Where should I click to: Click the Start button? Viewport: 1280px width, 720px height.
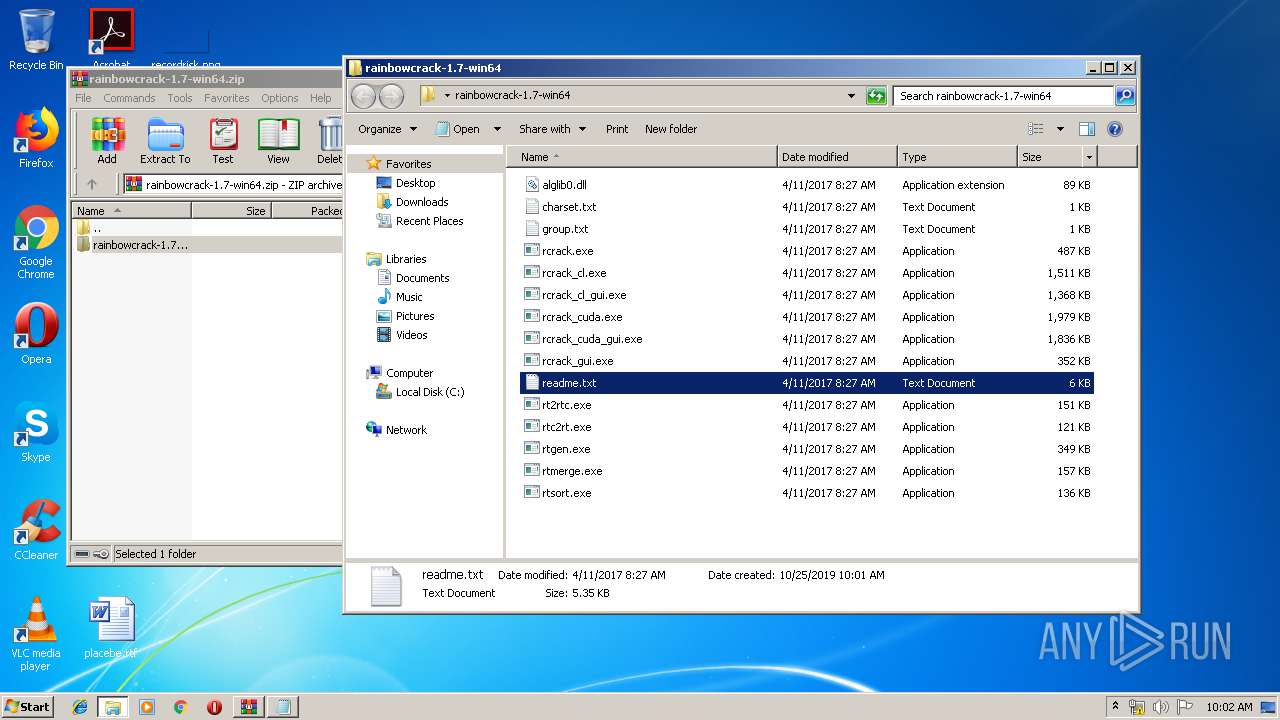tap(28, 707)
